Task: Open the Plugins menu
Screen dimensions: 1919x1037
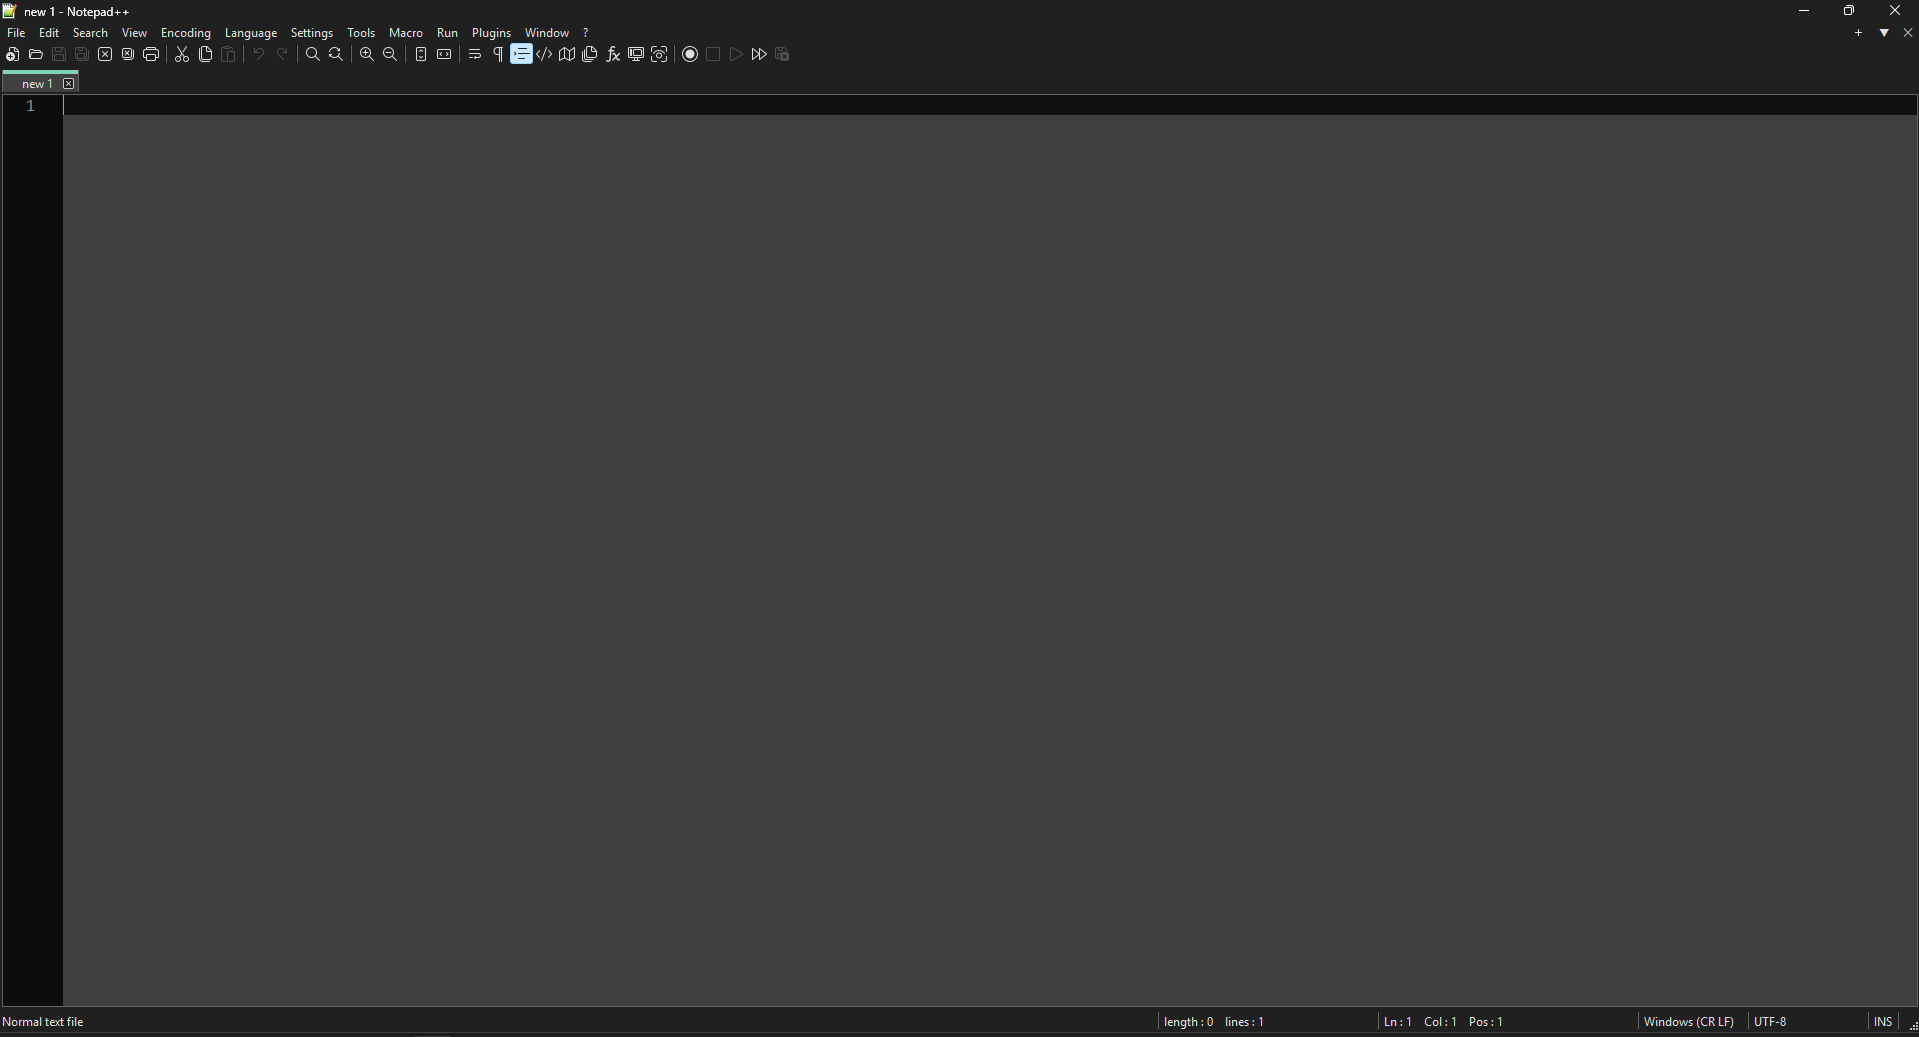Action: pos(491,33)
